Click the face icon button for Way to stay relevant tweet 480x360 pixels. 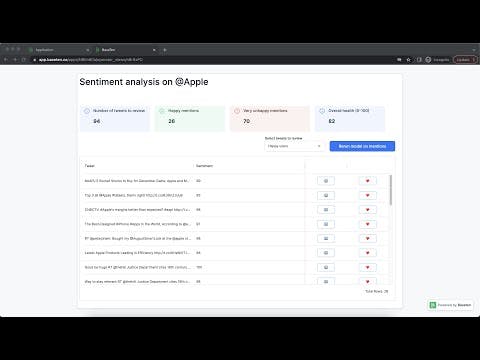(326, 281)
